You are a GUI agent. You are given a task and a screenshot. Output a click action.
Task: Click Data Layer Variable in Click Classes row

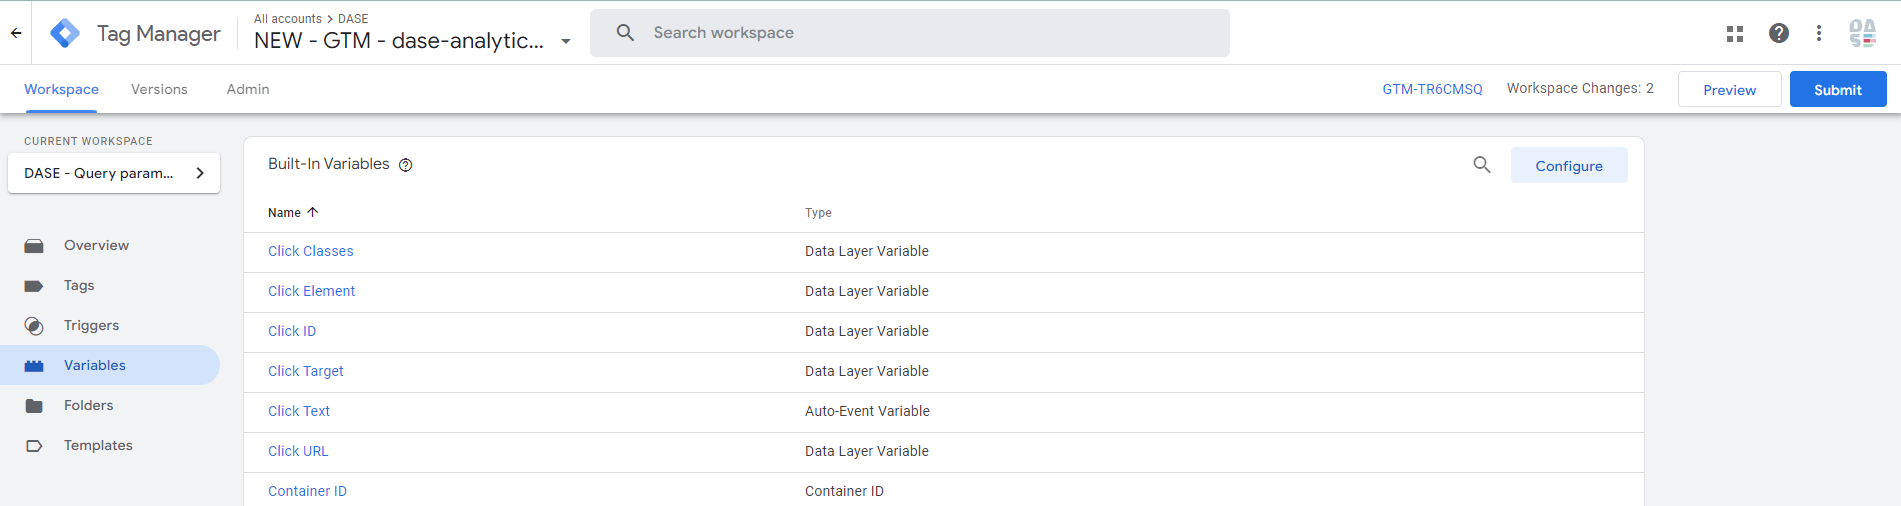[867, 251]
